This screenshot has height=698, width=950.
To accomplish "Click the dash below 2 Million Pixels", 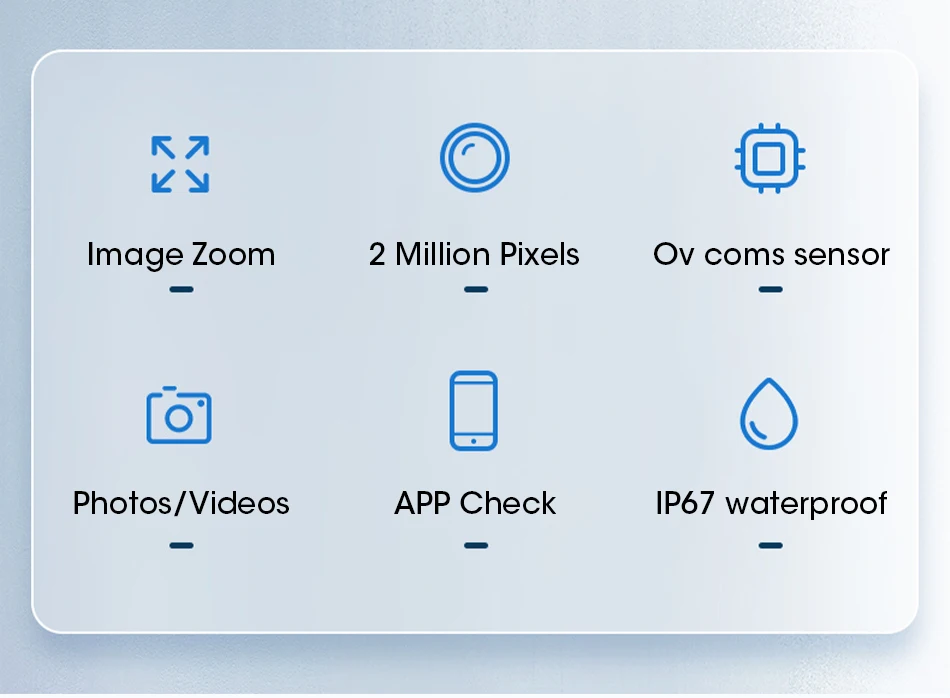I will [x=476, y=290].
